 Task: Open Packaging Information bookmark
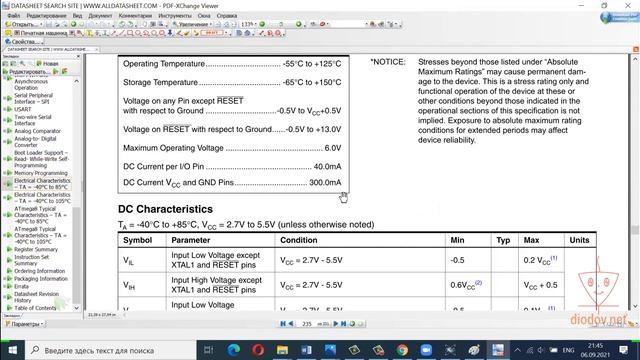click(41, 279)
